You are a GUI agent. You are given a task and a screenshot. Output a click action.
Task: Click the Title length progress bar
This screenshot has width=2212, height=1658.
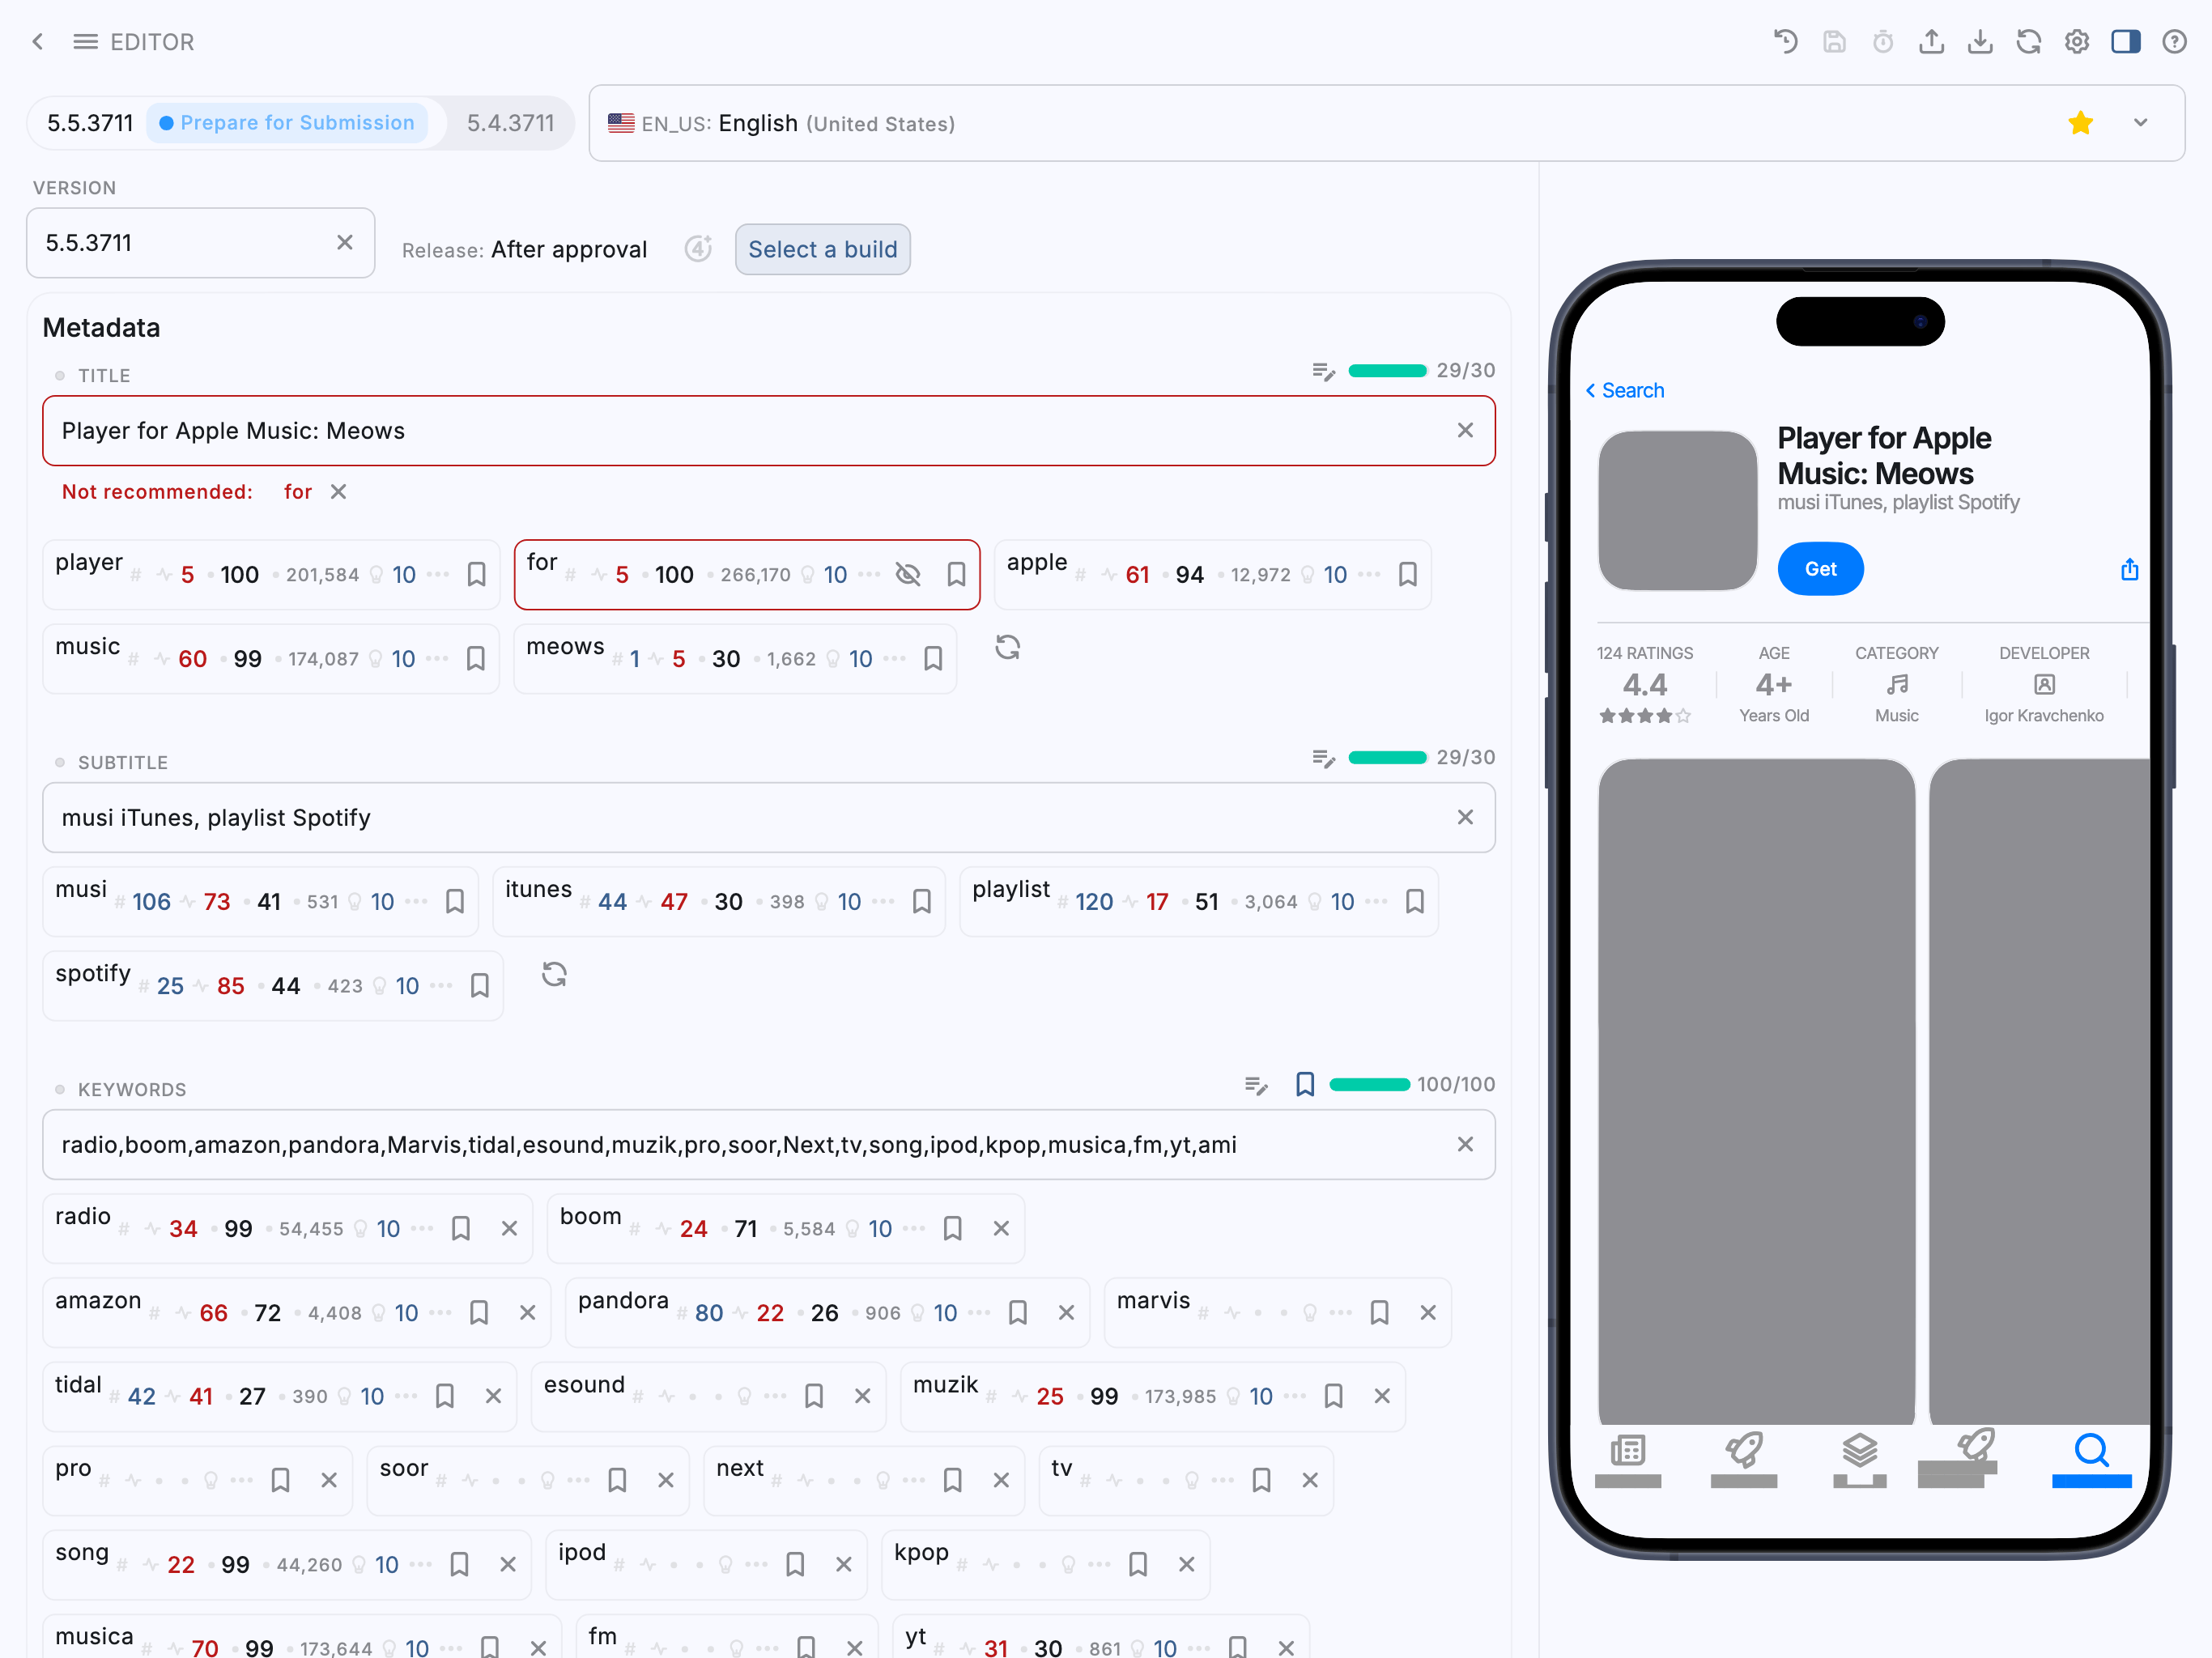[x=1387, y=371]
